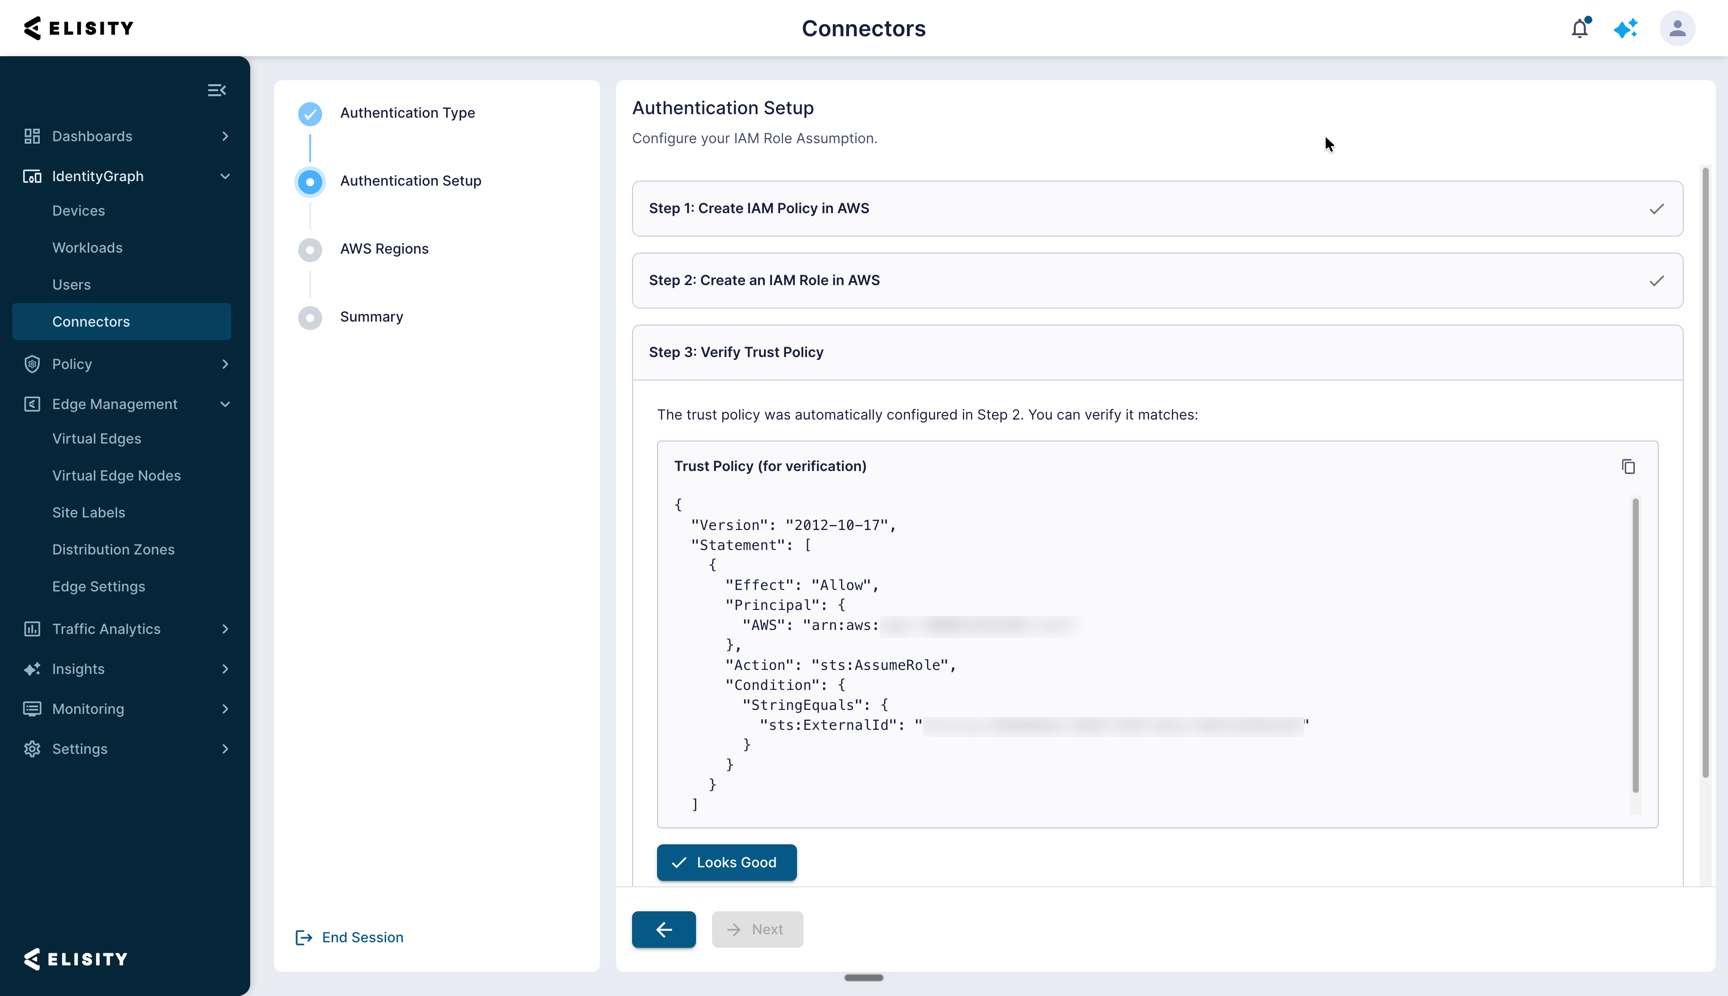Click the End Session link
Image resolution: width=1728 pixels, height=996 pixels.
coord(362,938)
